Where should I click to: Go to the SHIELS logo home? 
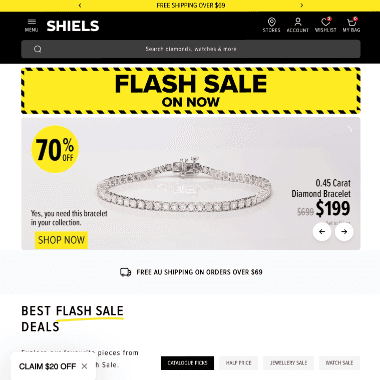(73, 26)
